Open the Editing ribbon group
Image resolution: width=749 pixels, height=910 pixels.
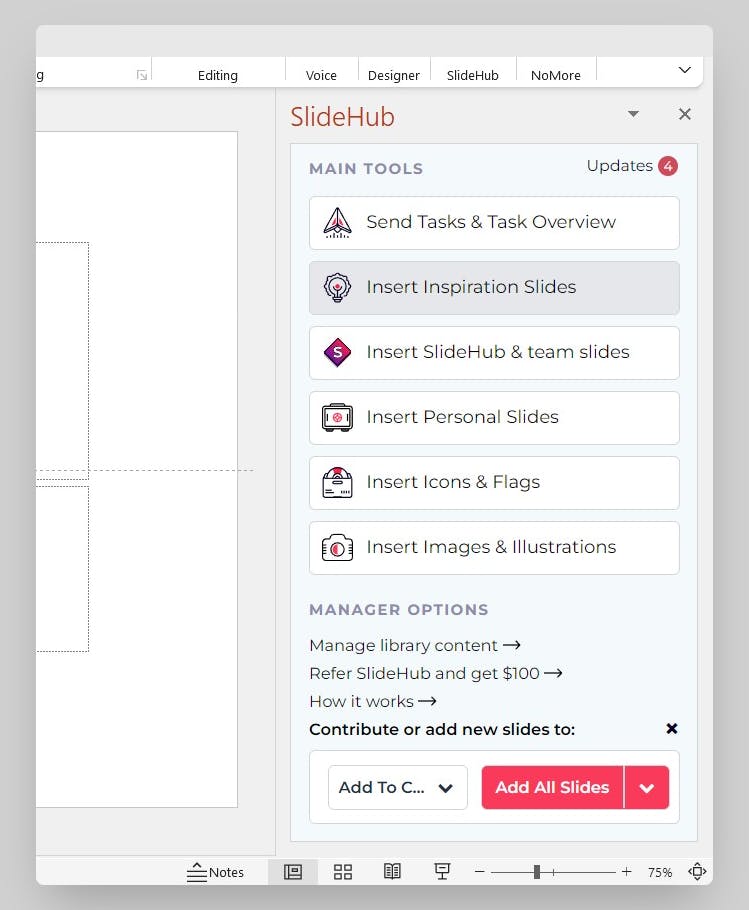(218, 75)
